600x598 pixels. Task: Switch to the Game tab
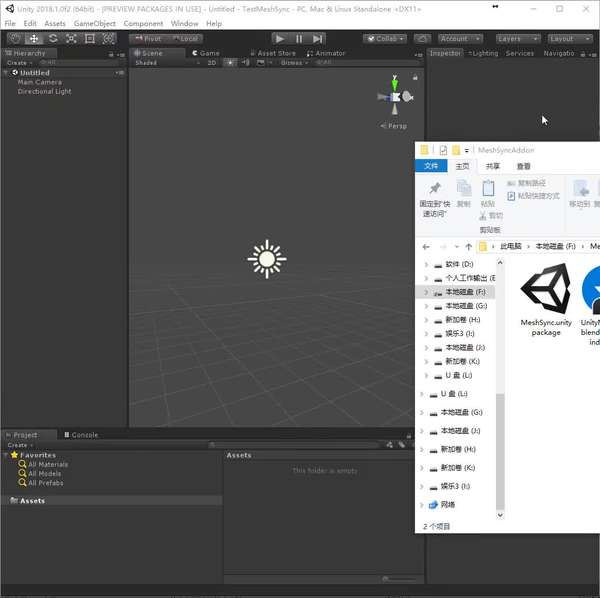(206, 53)
